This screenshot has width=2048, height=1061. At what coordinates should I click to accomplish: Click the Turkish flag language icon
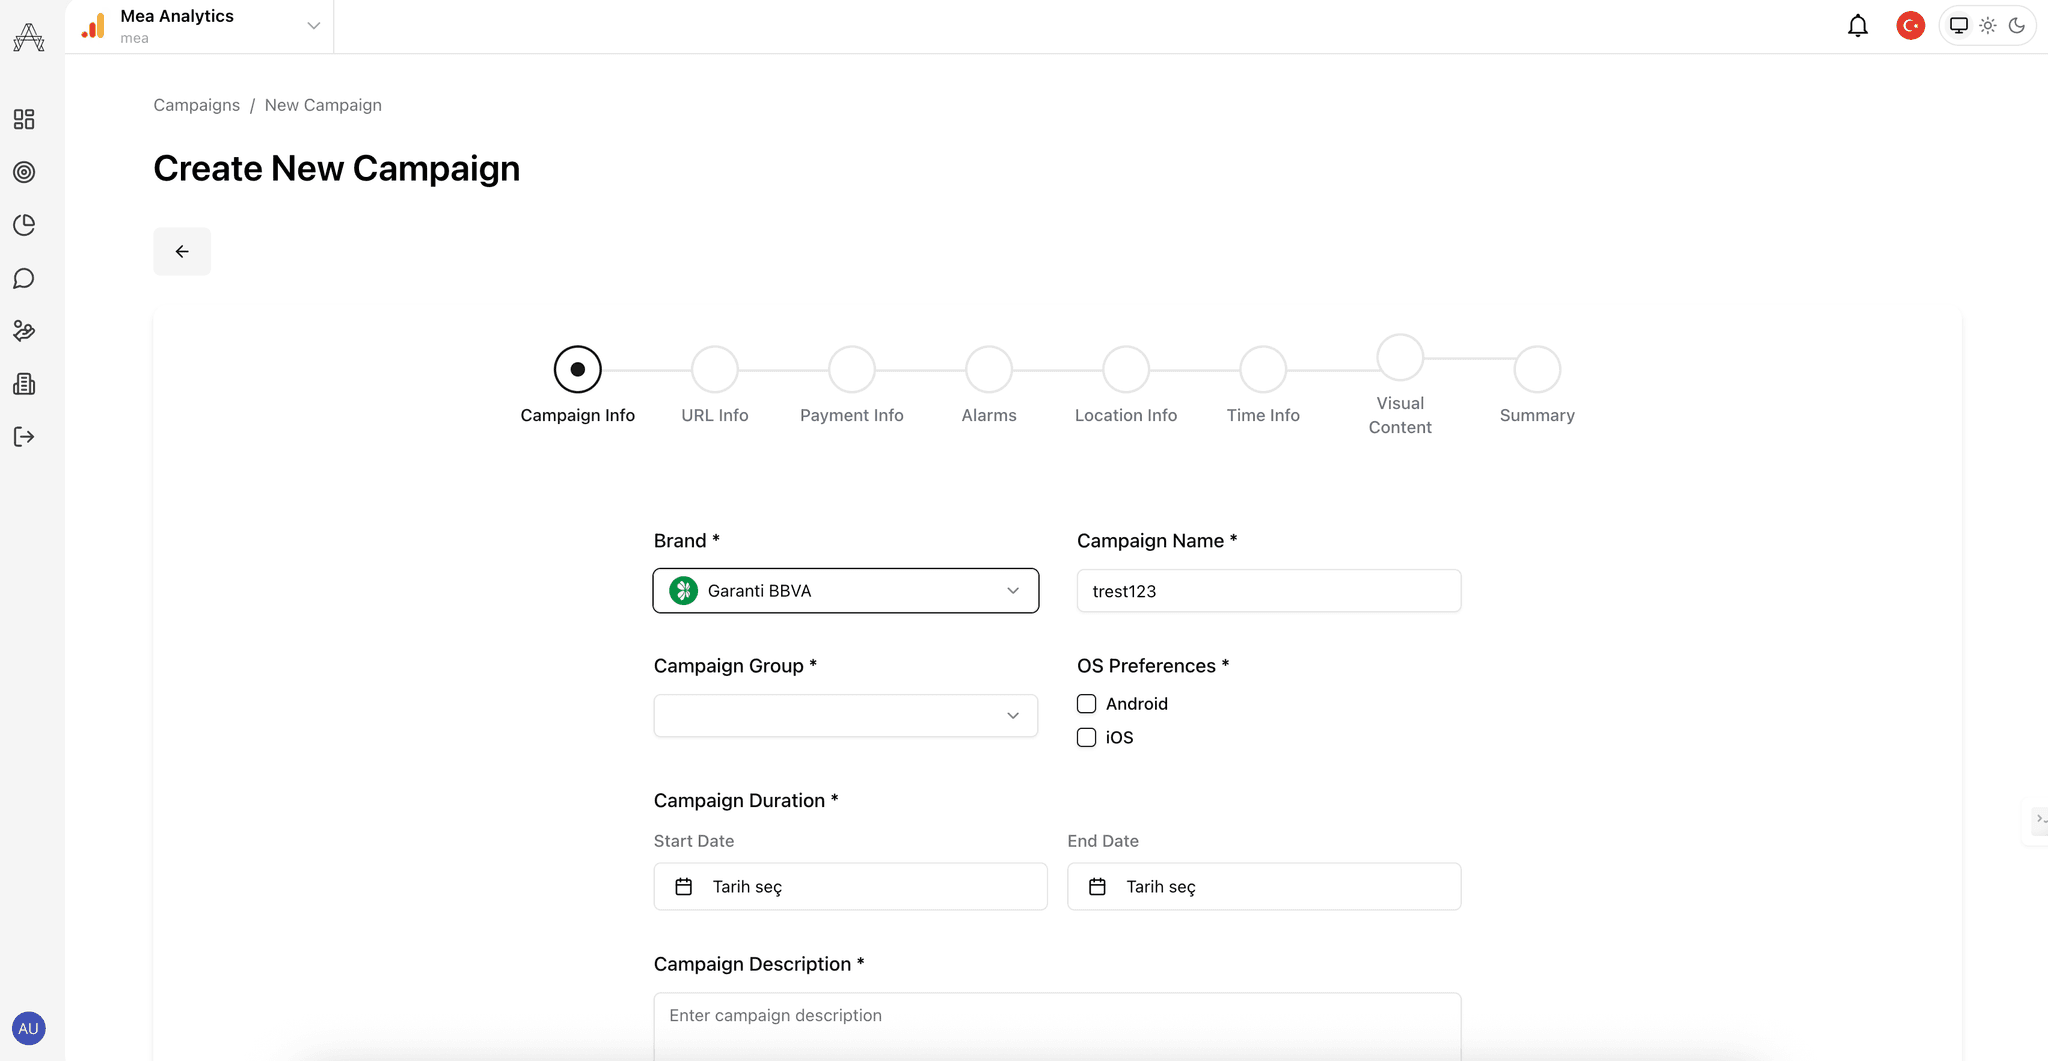click(x=1911, y=26)
